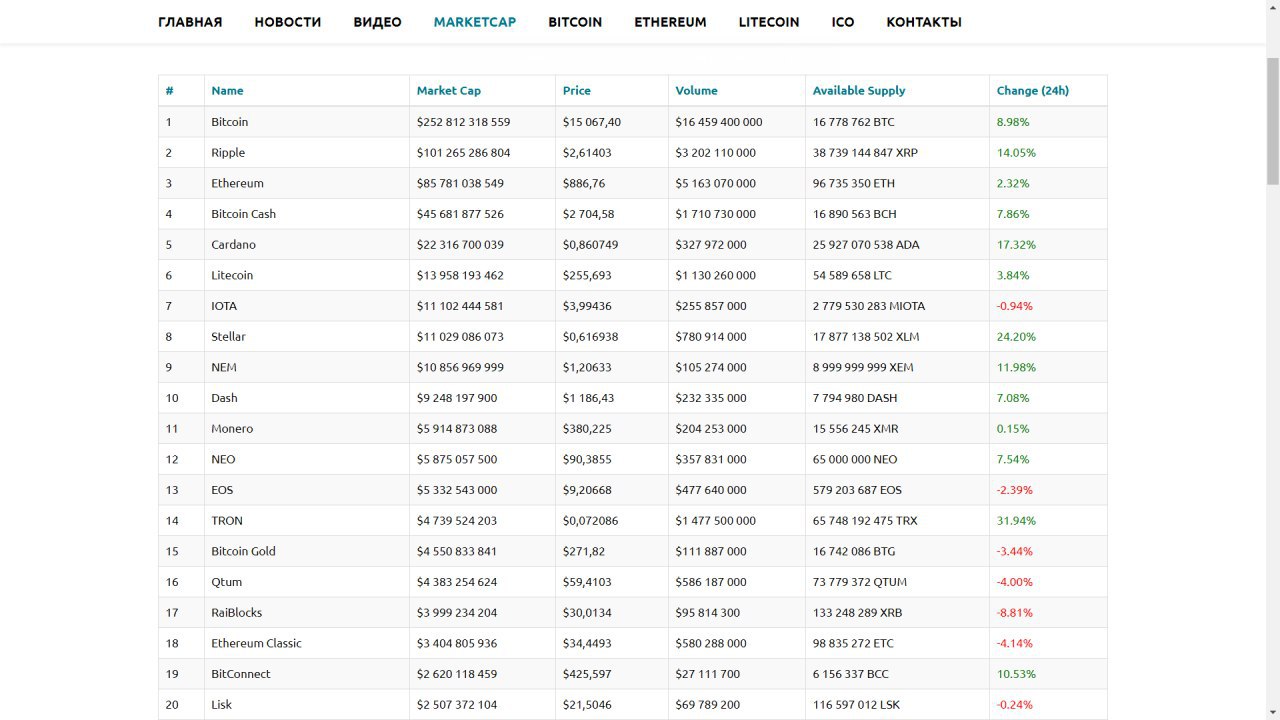1280x720 pixels.
Task: Click TRON's change value 31.94%
Action: coord(1016,521)
